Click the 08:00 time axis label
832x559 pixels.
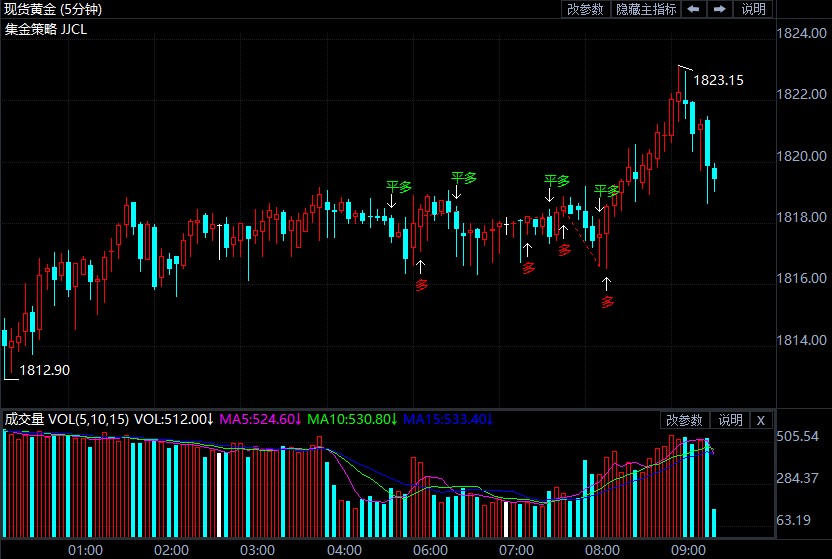pos(602,550)
